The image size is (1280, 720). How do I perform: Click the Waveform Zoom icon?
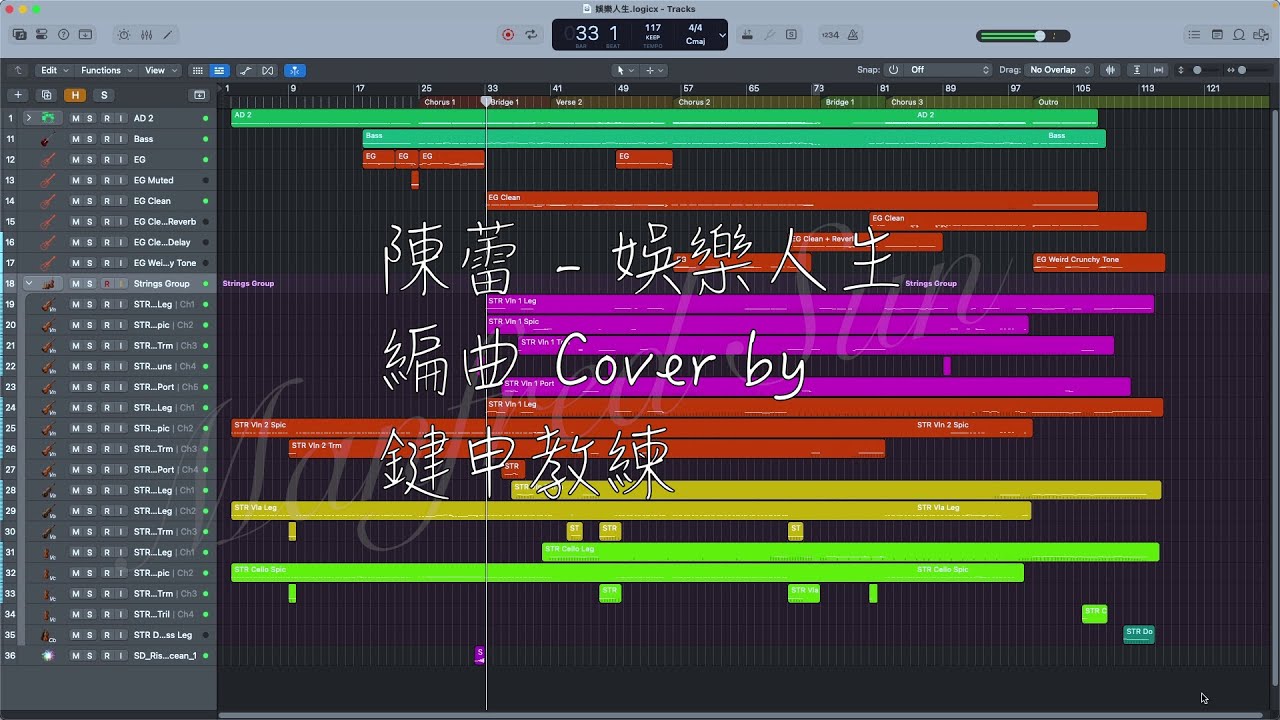[1110, 70]
